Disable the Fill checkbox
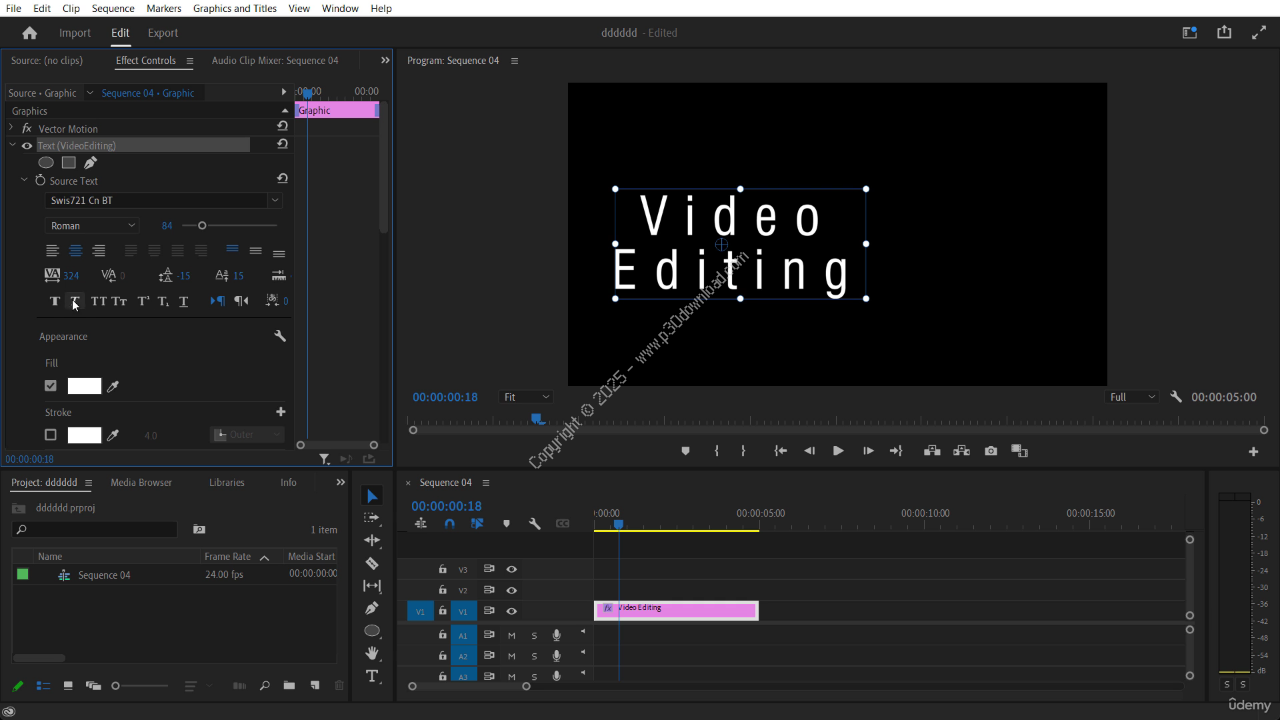This screenshot has height=720, width=1280. [x=51, y=386]
